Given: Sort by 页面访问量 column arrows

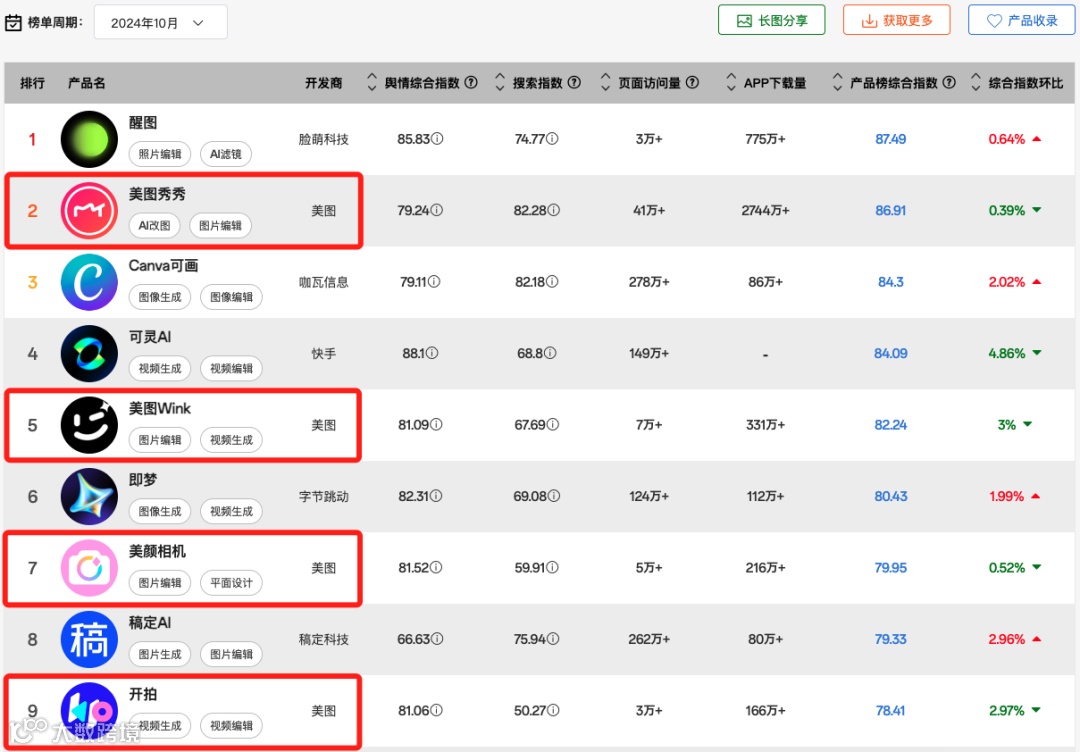Looking at the screenshot, I should coord(605,83).
